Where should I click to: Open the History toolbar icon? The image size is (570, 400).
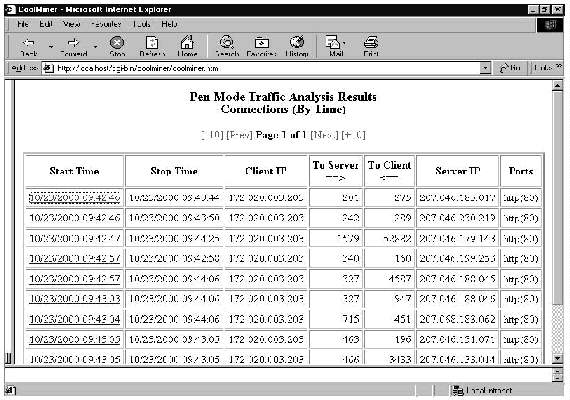(x=297, y=42)
